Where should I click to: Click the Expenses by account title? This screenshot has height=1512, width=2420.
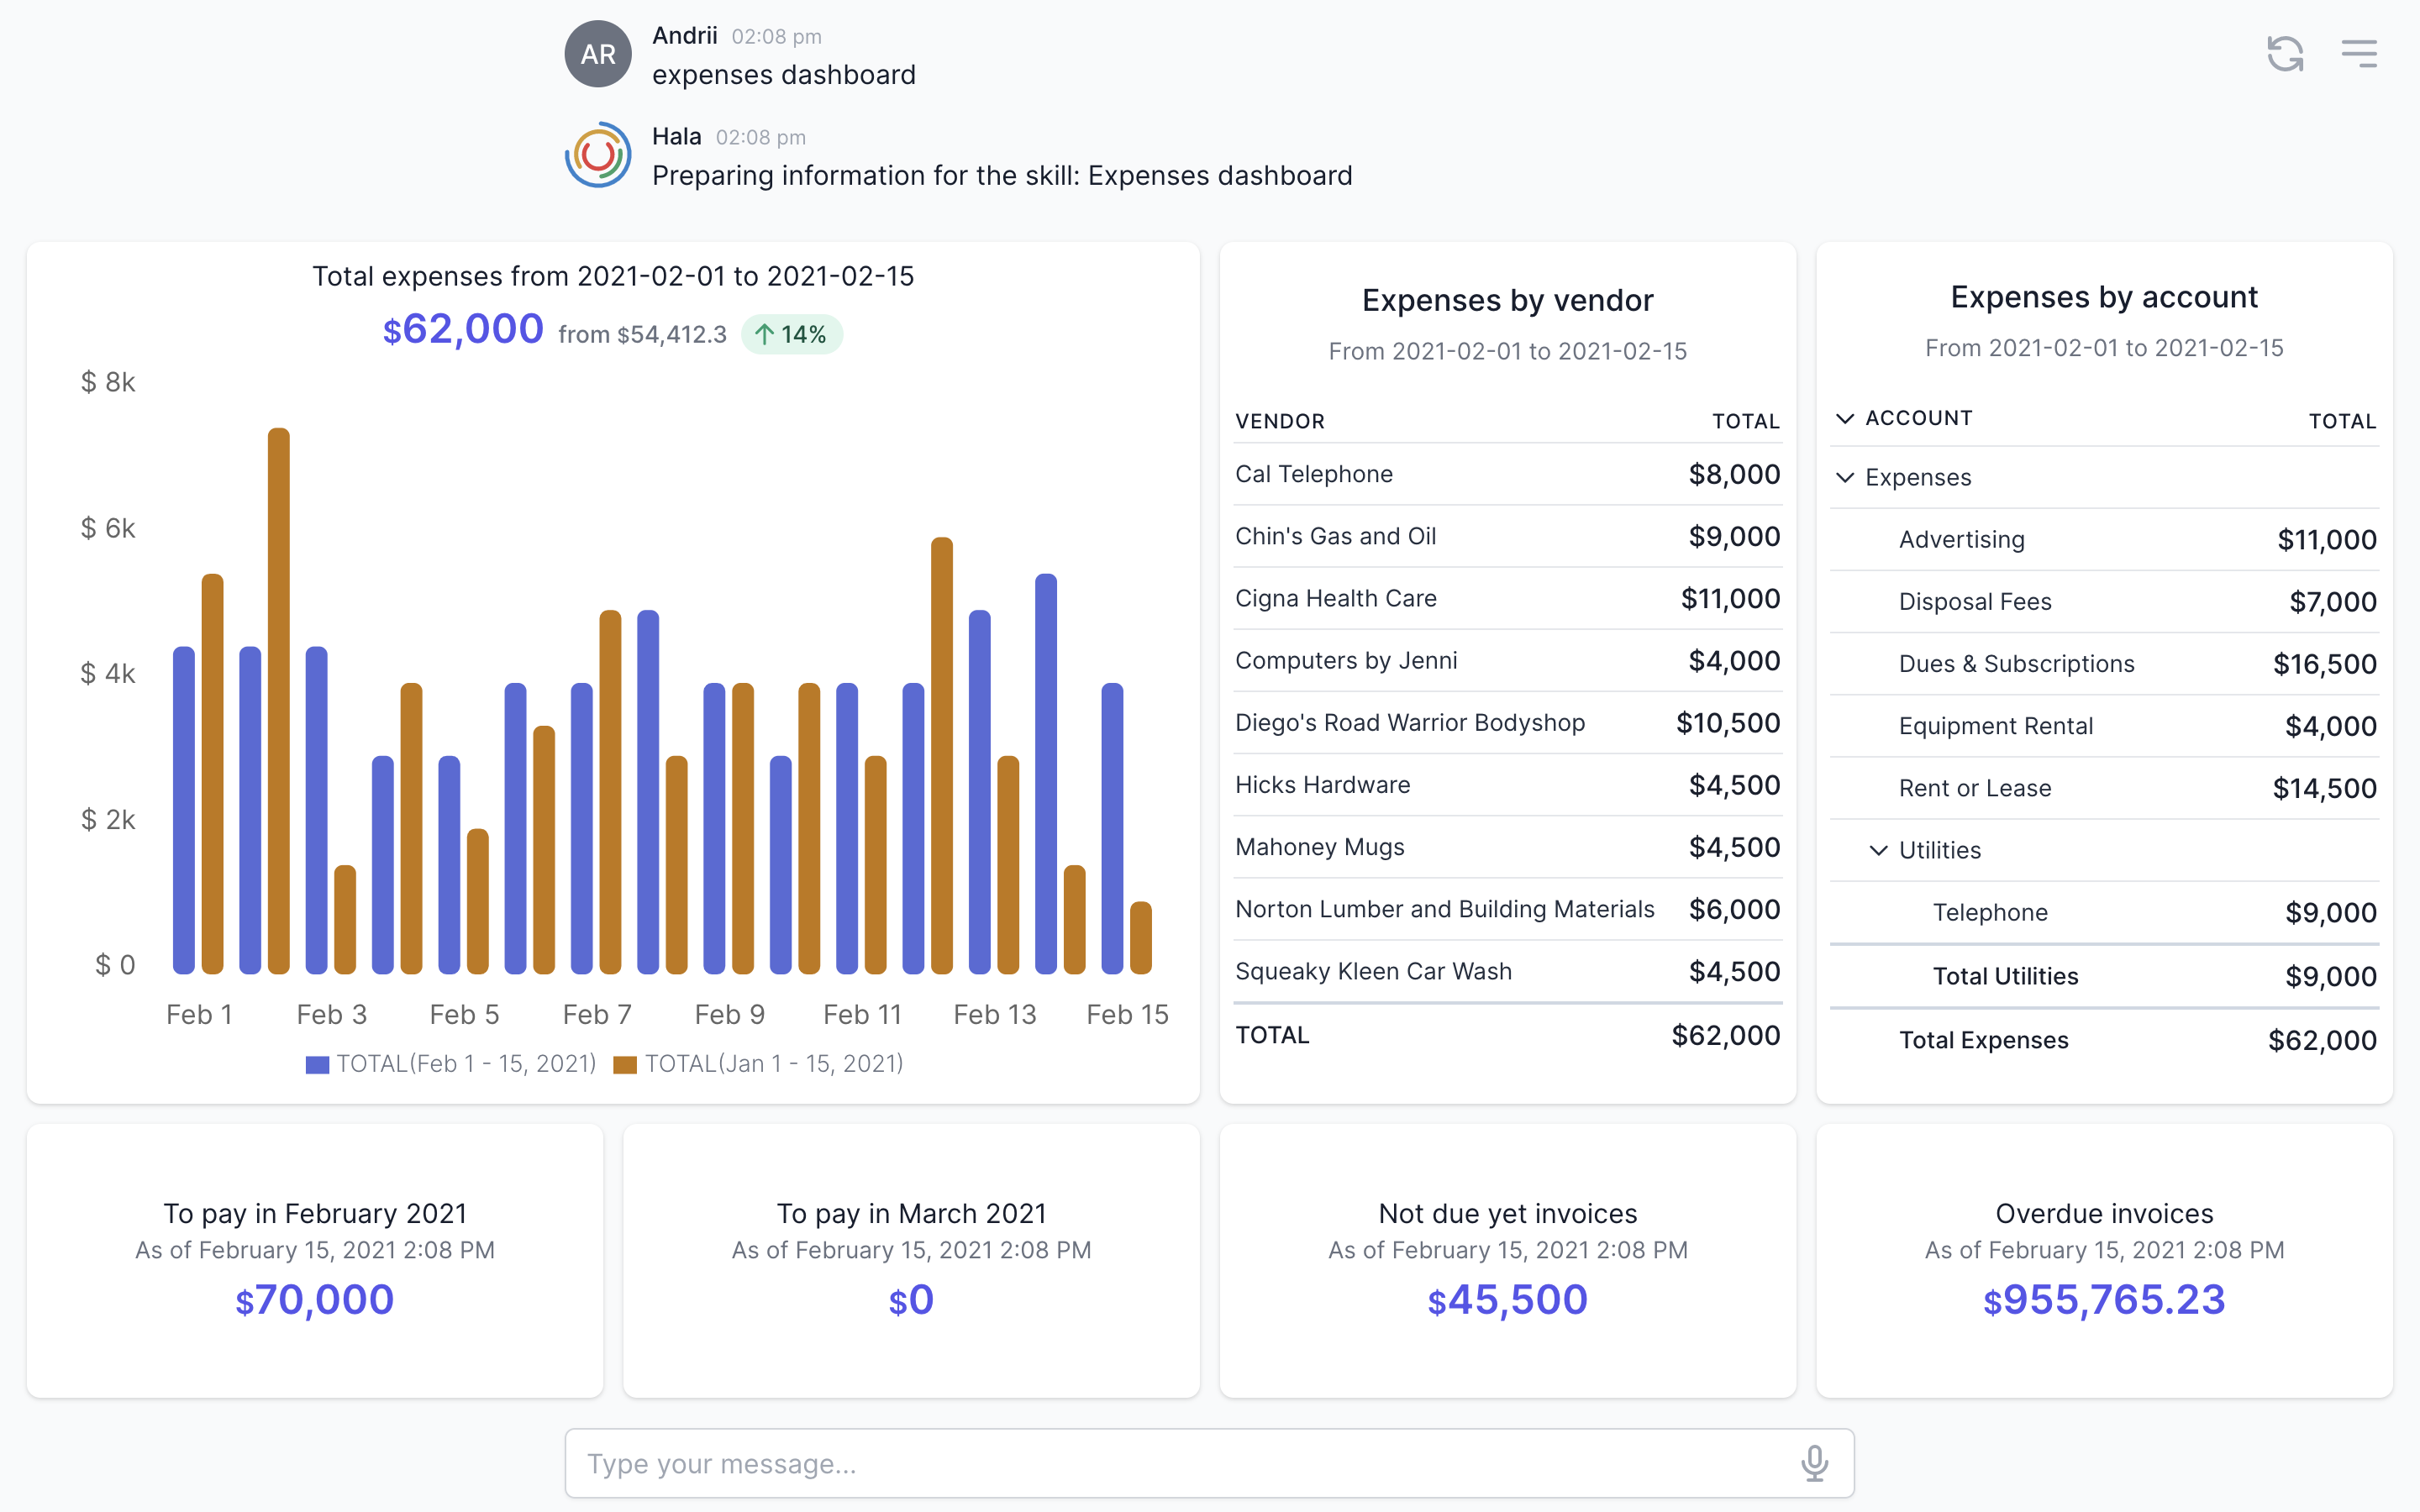(2104, 297)
